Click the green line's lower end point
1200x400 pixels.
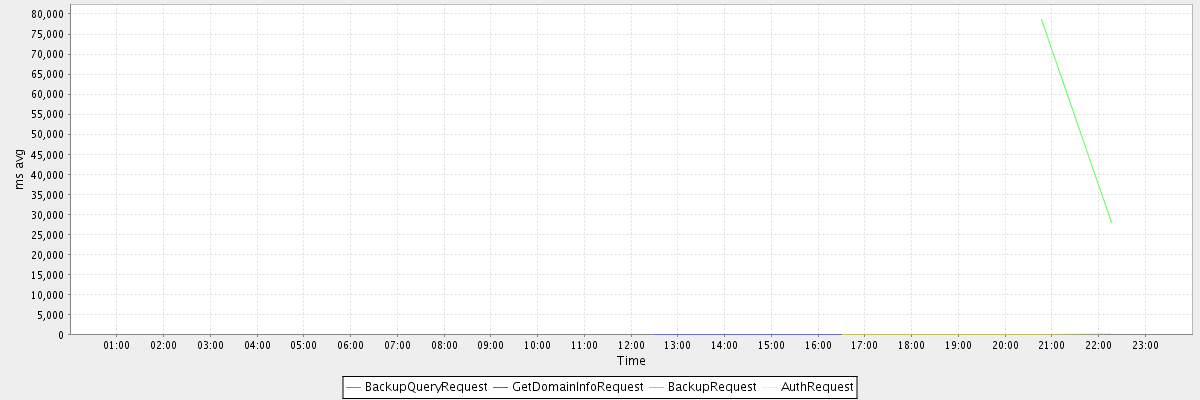pos(1111,222)
